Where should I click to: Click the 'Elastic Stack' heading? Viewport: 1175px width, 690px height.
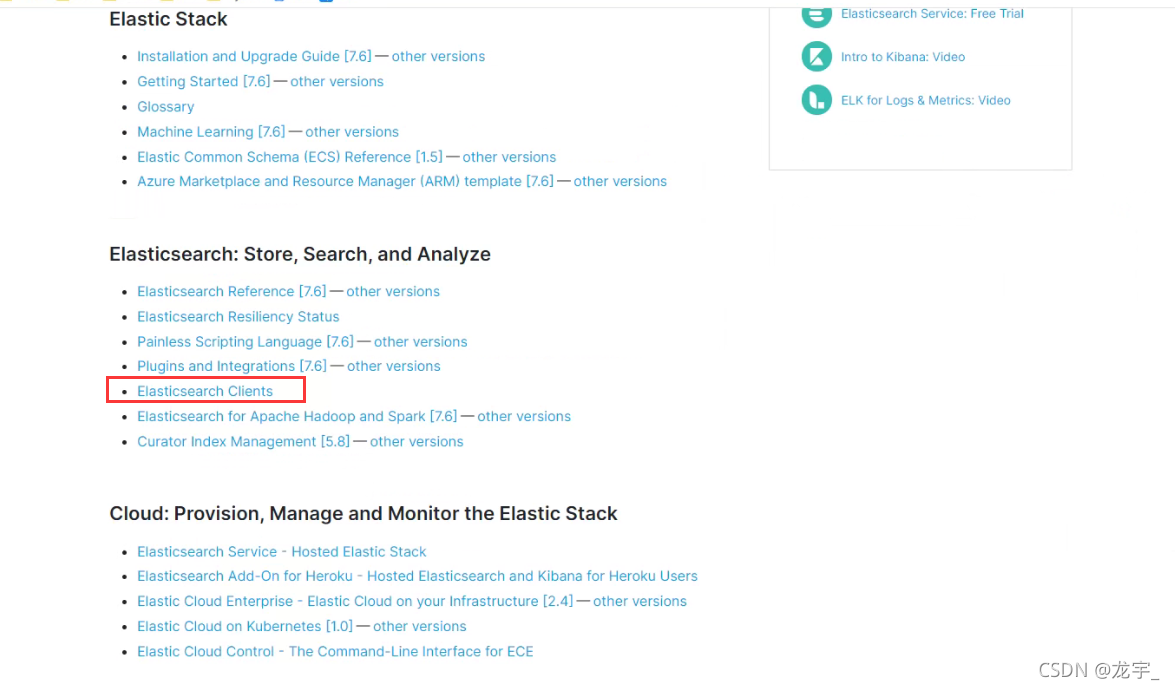(168, 19)
